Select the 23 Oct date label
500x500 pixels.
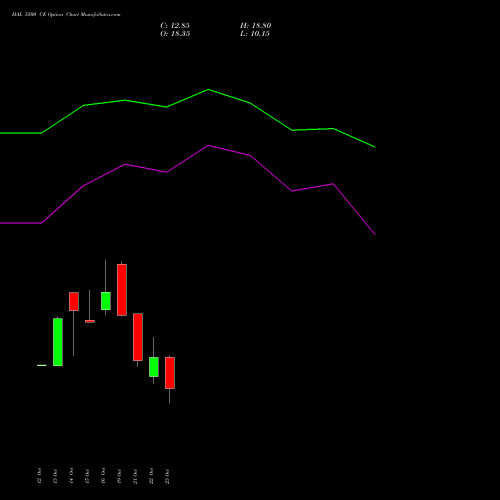point(167,476)
